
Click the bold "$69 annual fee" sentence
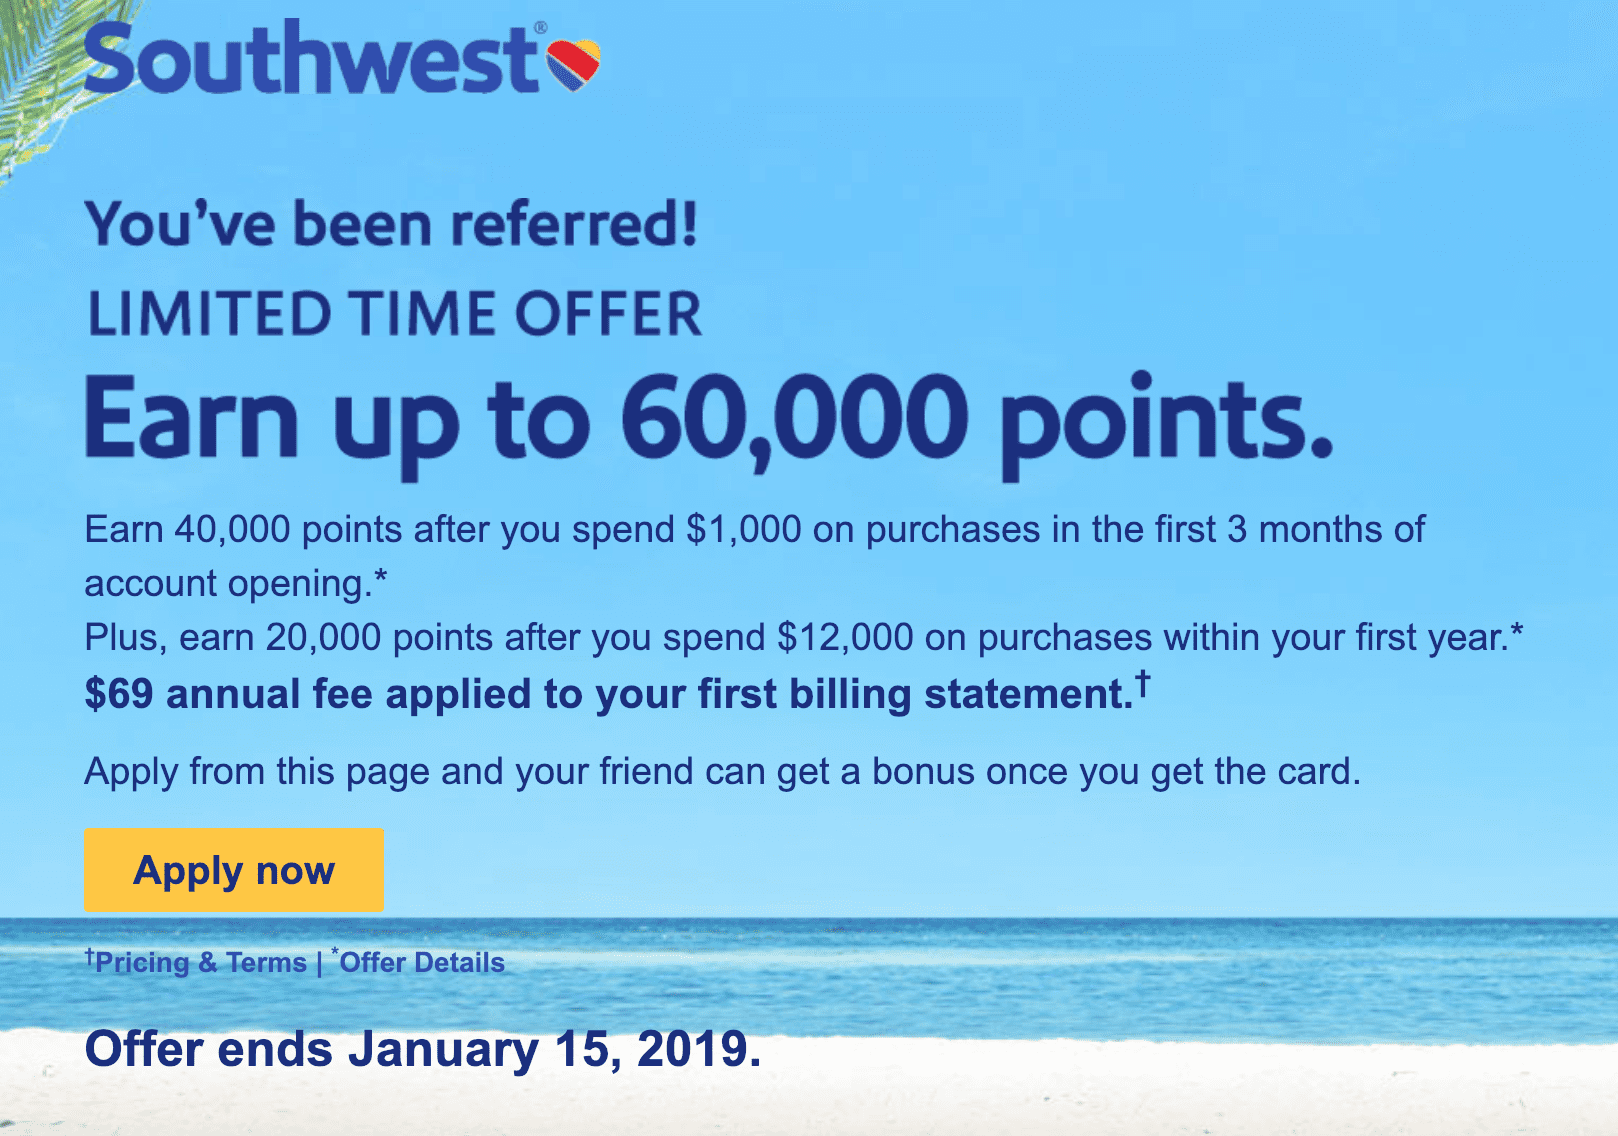608,694
